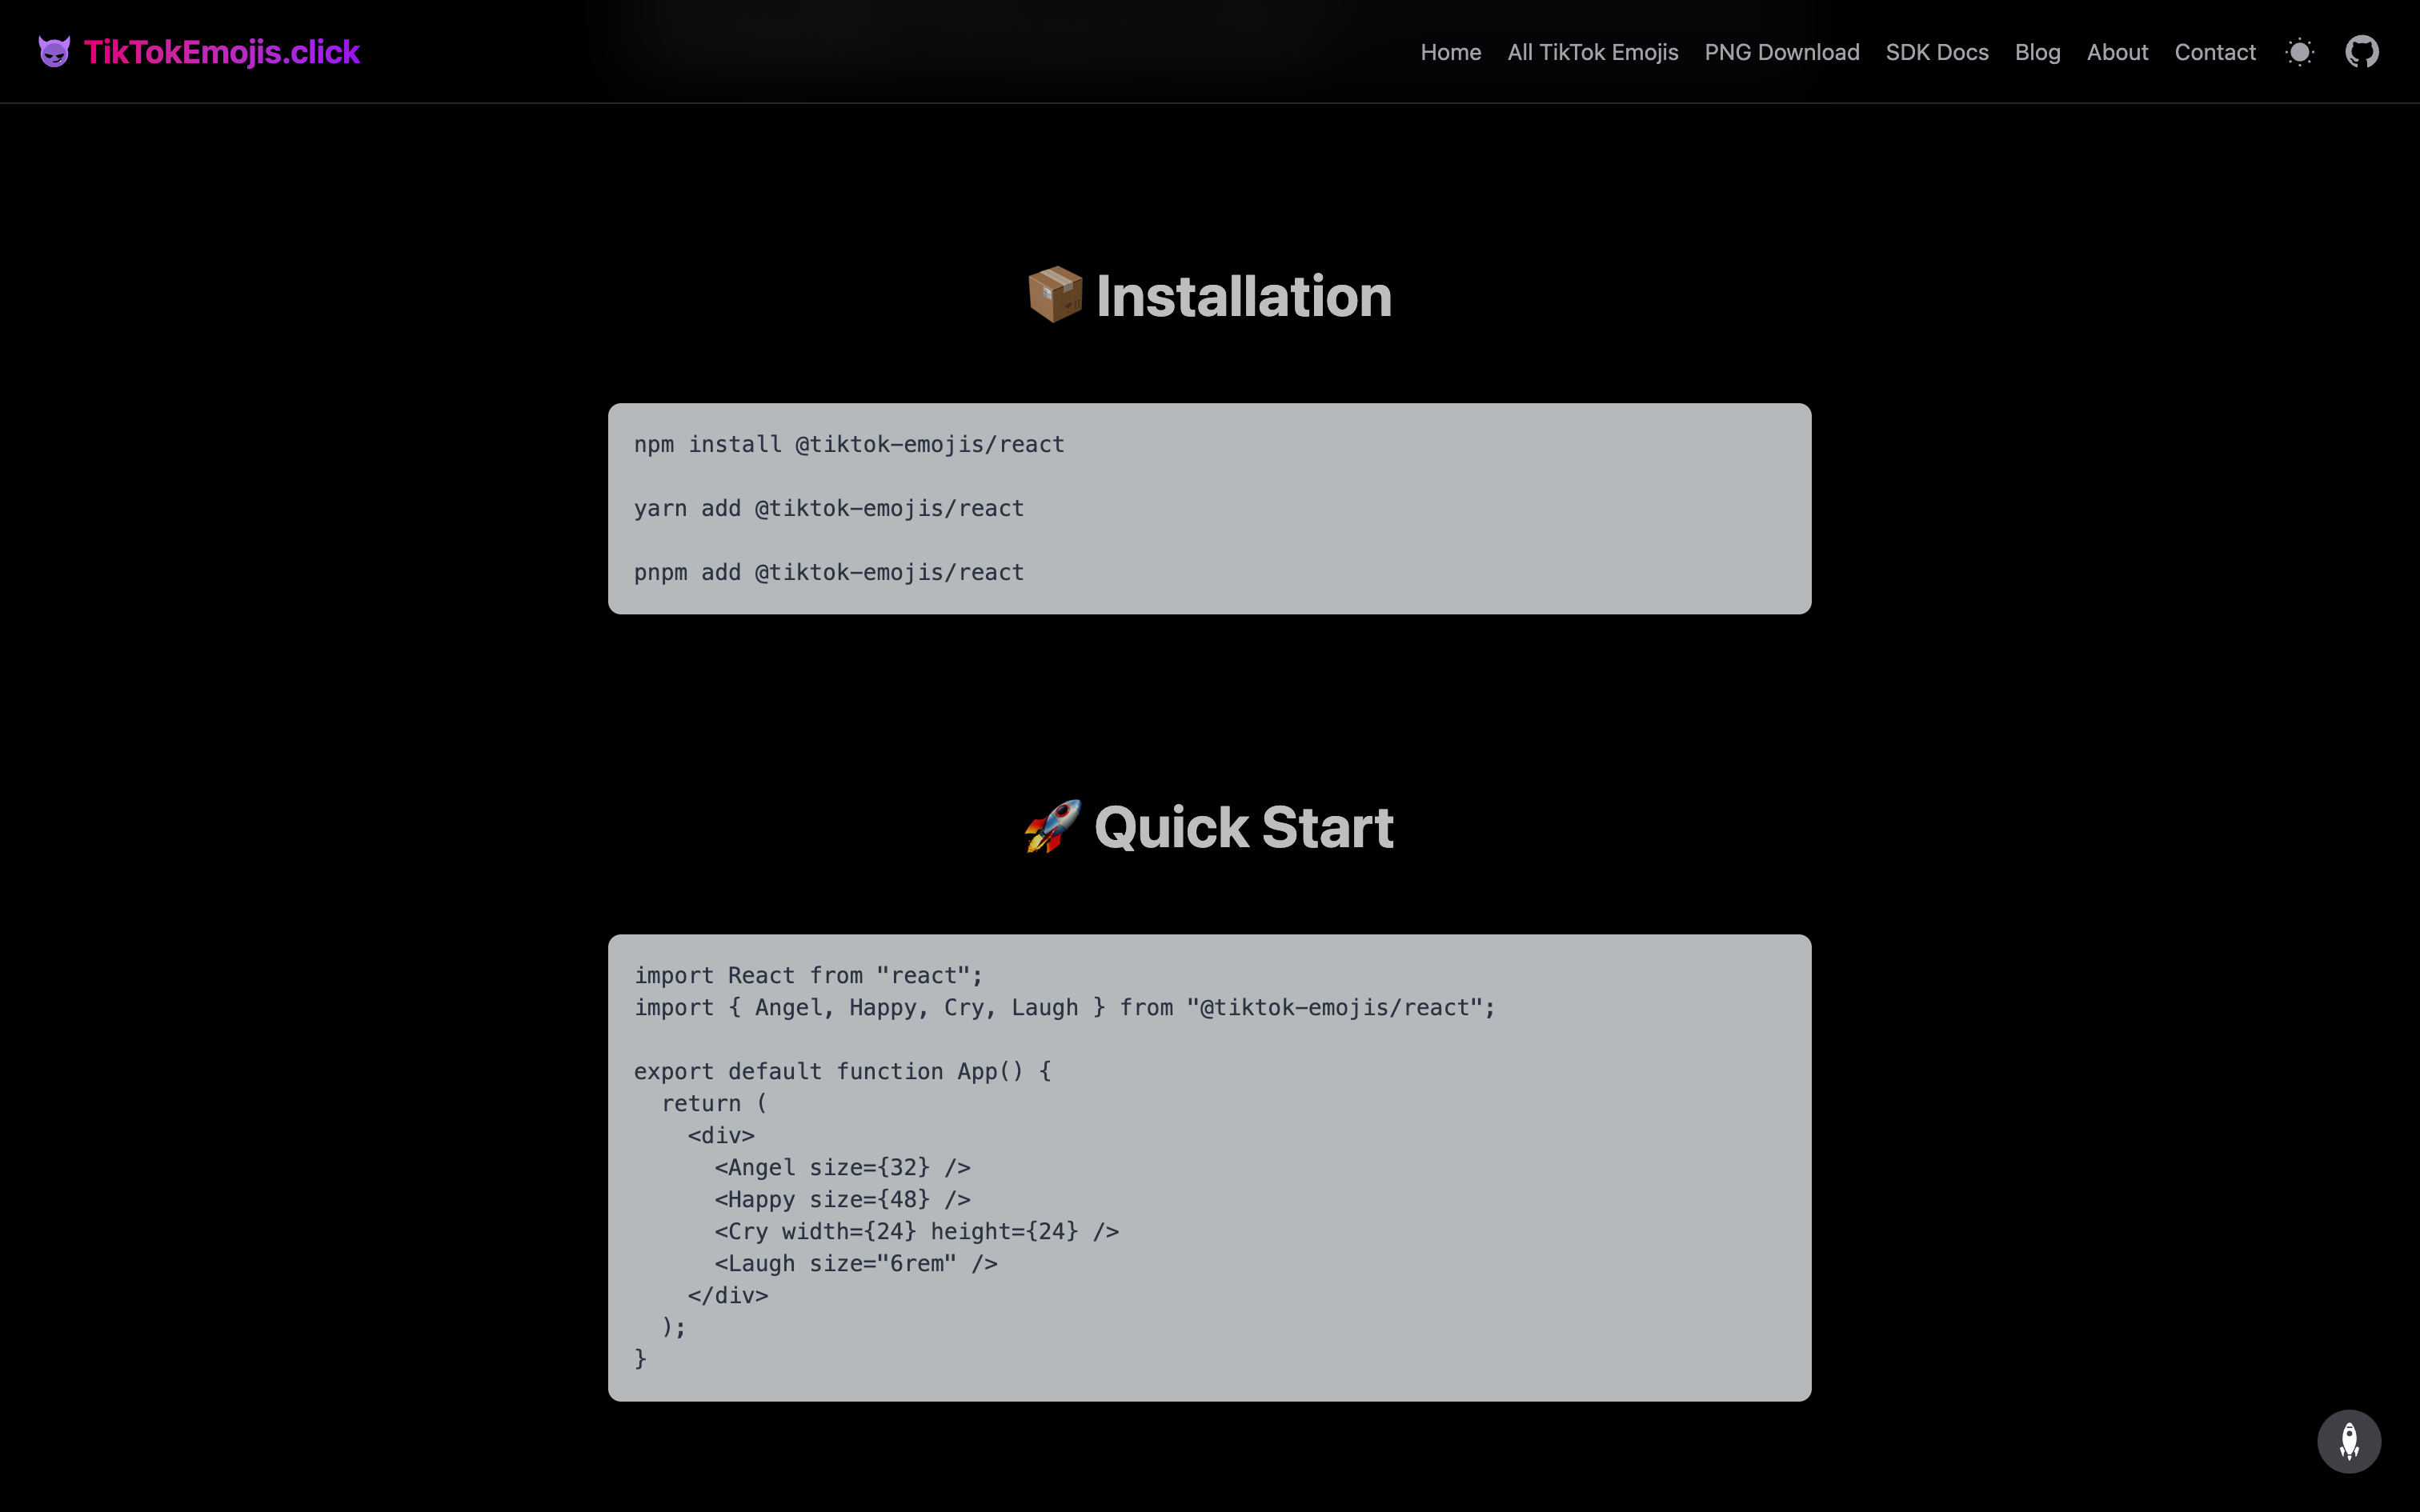
Task: Toggle the light/dark theme sun icon
Action: point(2300,52)
